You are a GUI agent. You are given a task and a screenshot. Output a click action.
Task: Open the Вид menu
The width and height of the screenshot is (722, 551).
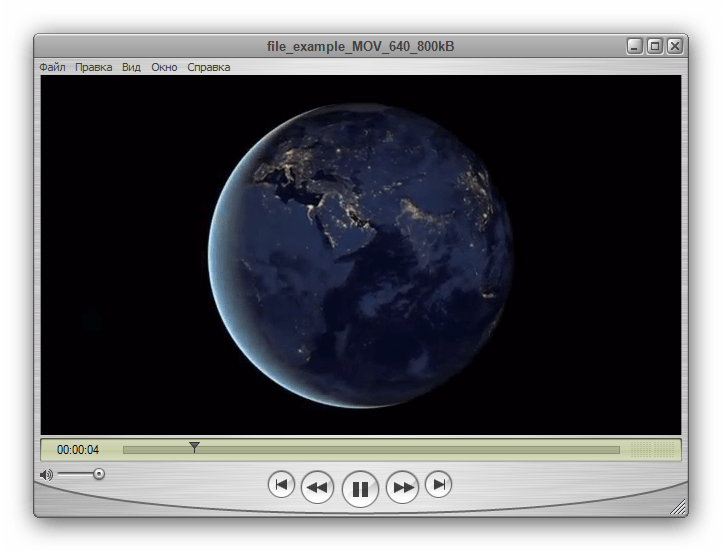pos(131,67)
